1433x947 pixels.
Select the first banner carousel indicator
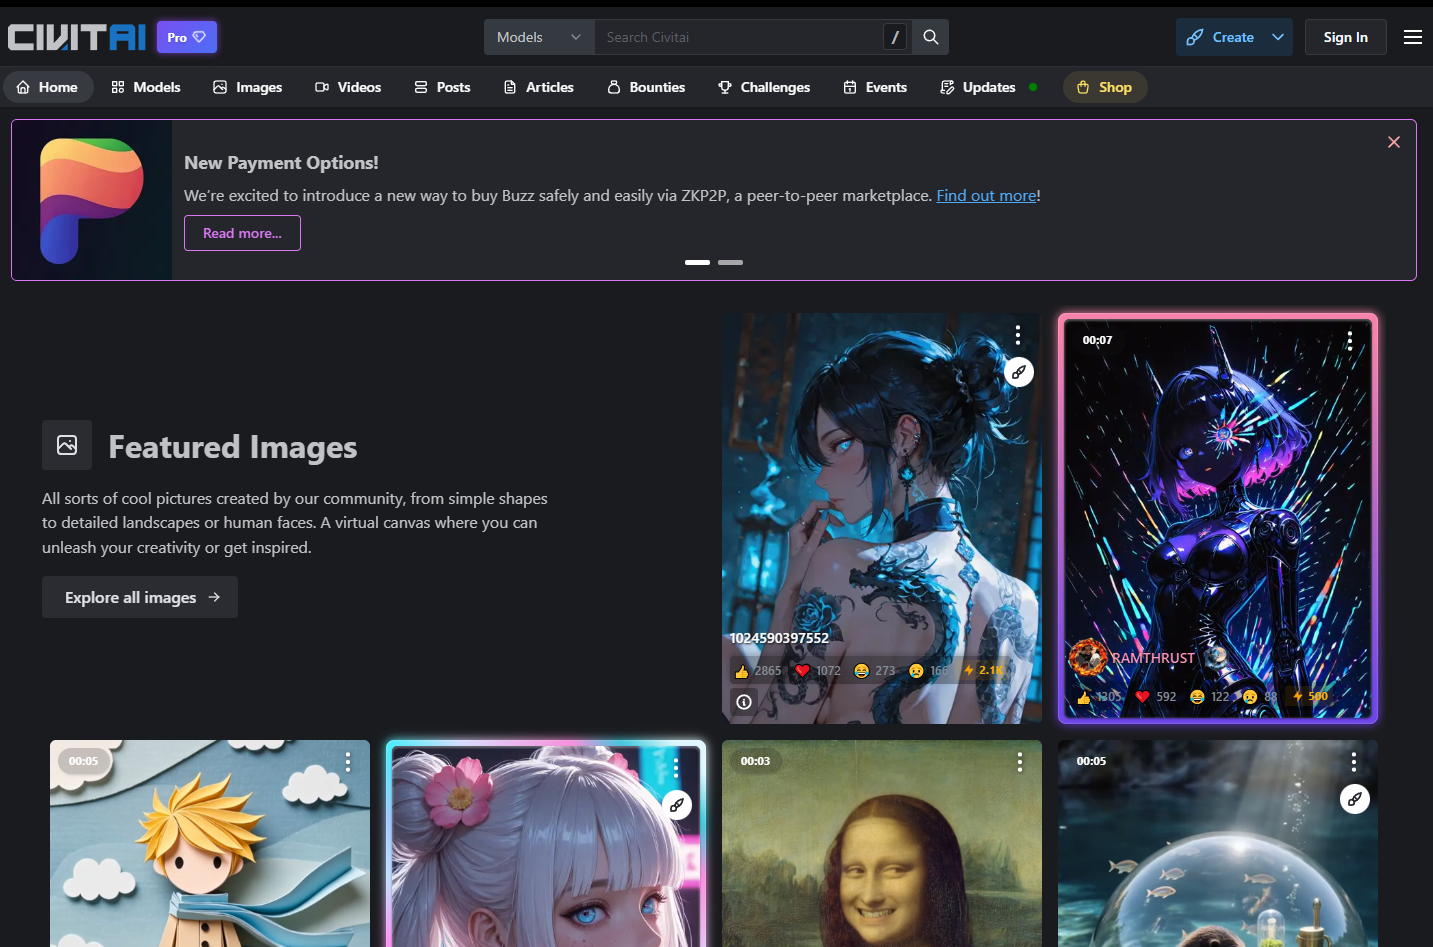pos(697,262)
